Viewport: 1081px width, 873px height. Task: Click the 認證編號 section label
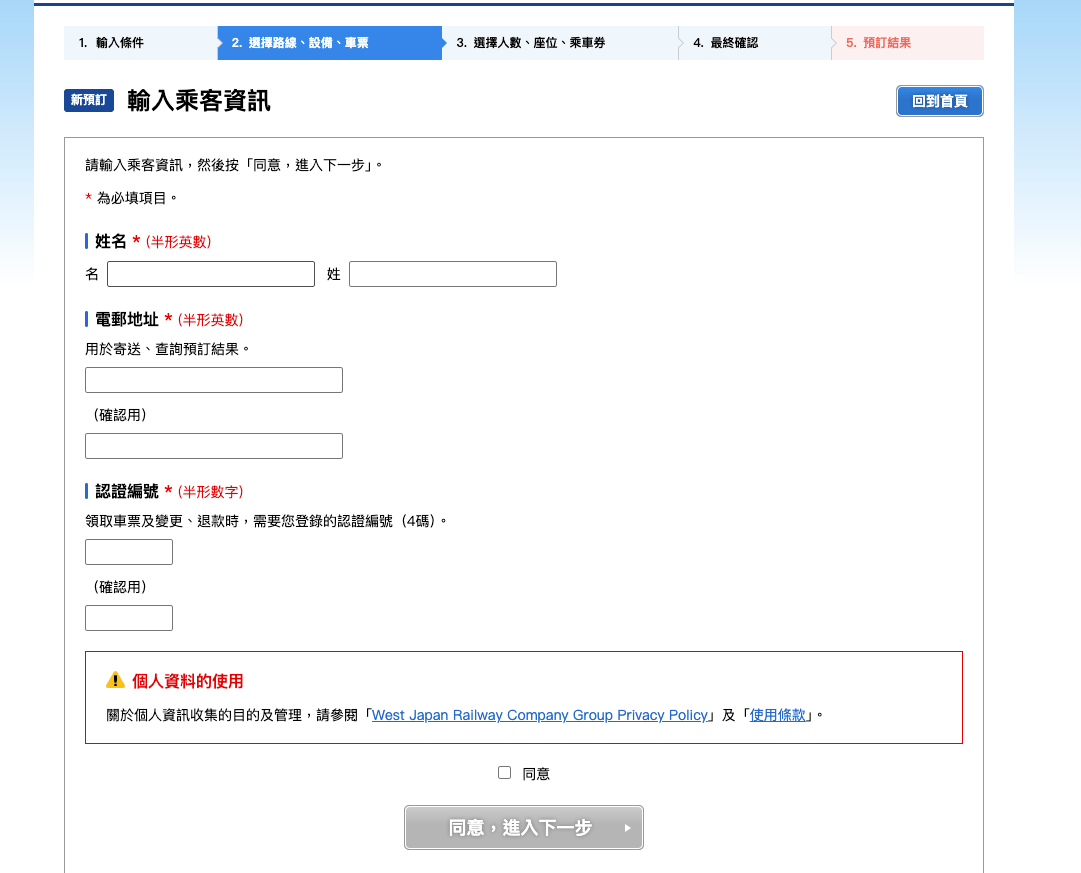[x=127, y=491]
